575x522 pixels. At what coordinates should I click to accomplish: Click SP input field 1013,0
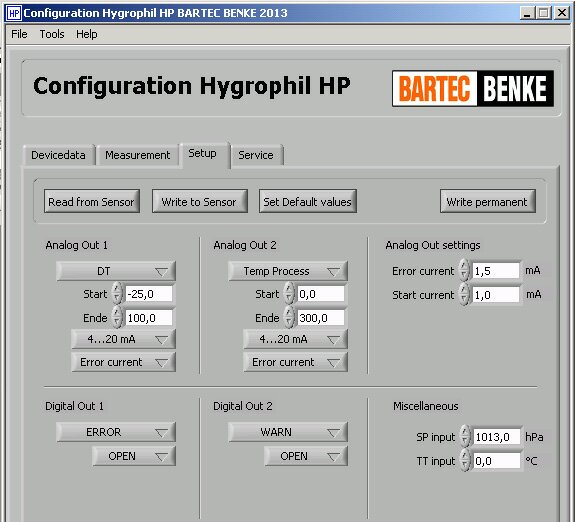coord(497,437)
